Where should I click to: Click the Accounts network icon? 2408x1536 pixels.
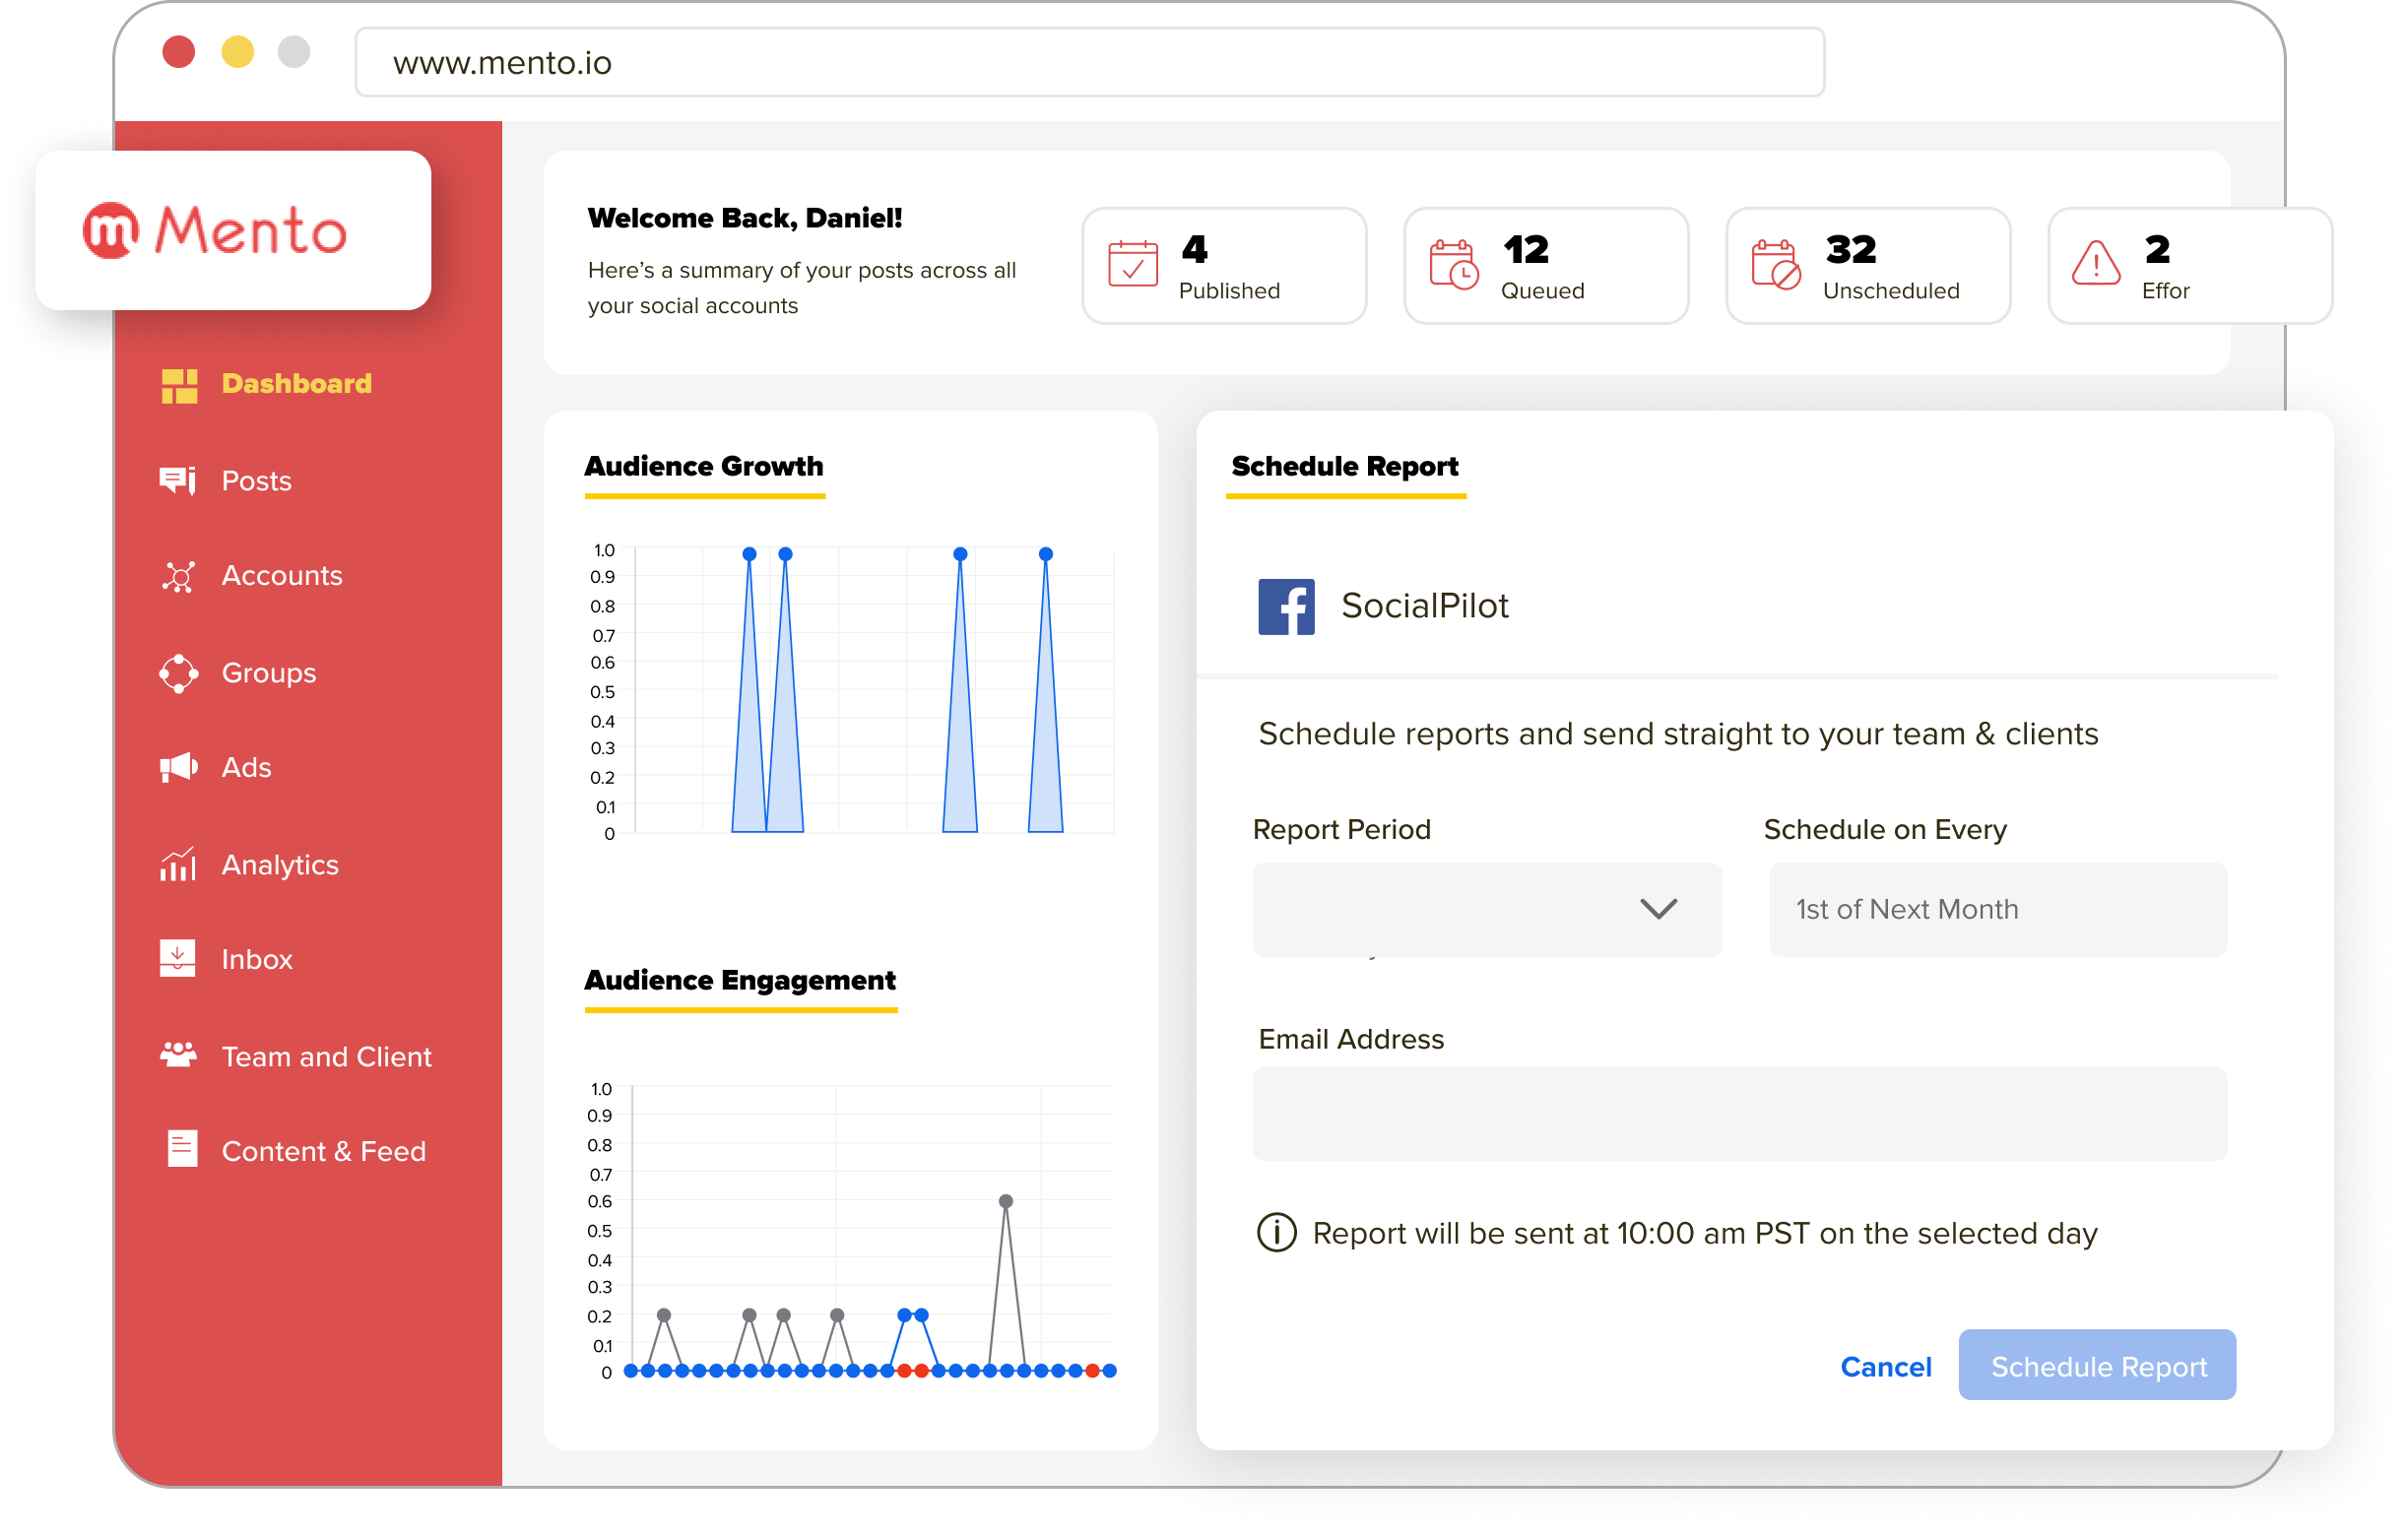coord(178,577)
